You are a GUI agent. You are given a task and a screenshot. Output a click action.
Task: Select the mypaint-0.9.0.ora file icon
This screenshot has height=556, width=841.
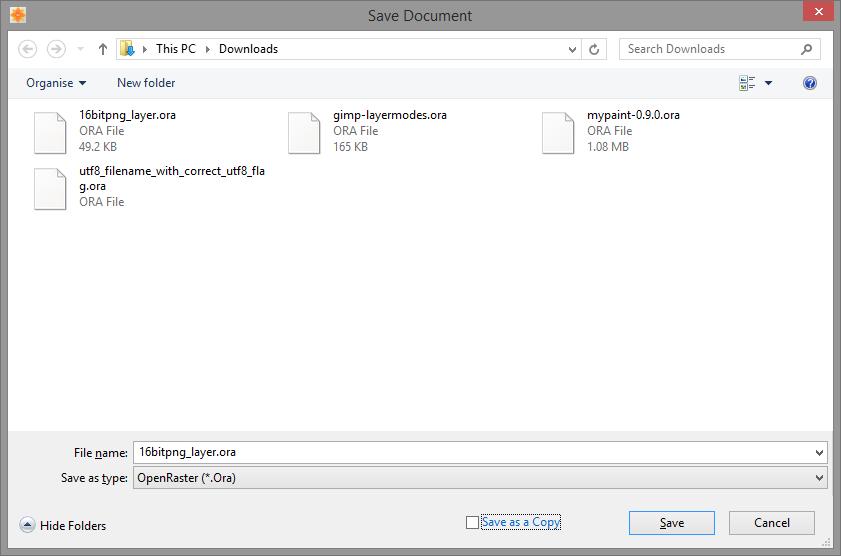[x=558, y=133]
